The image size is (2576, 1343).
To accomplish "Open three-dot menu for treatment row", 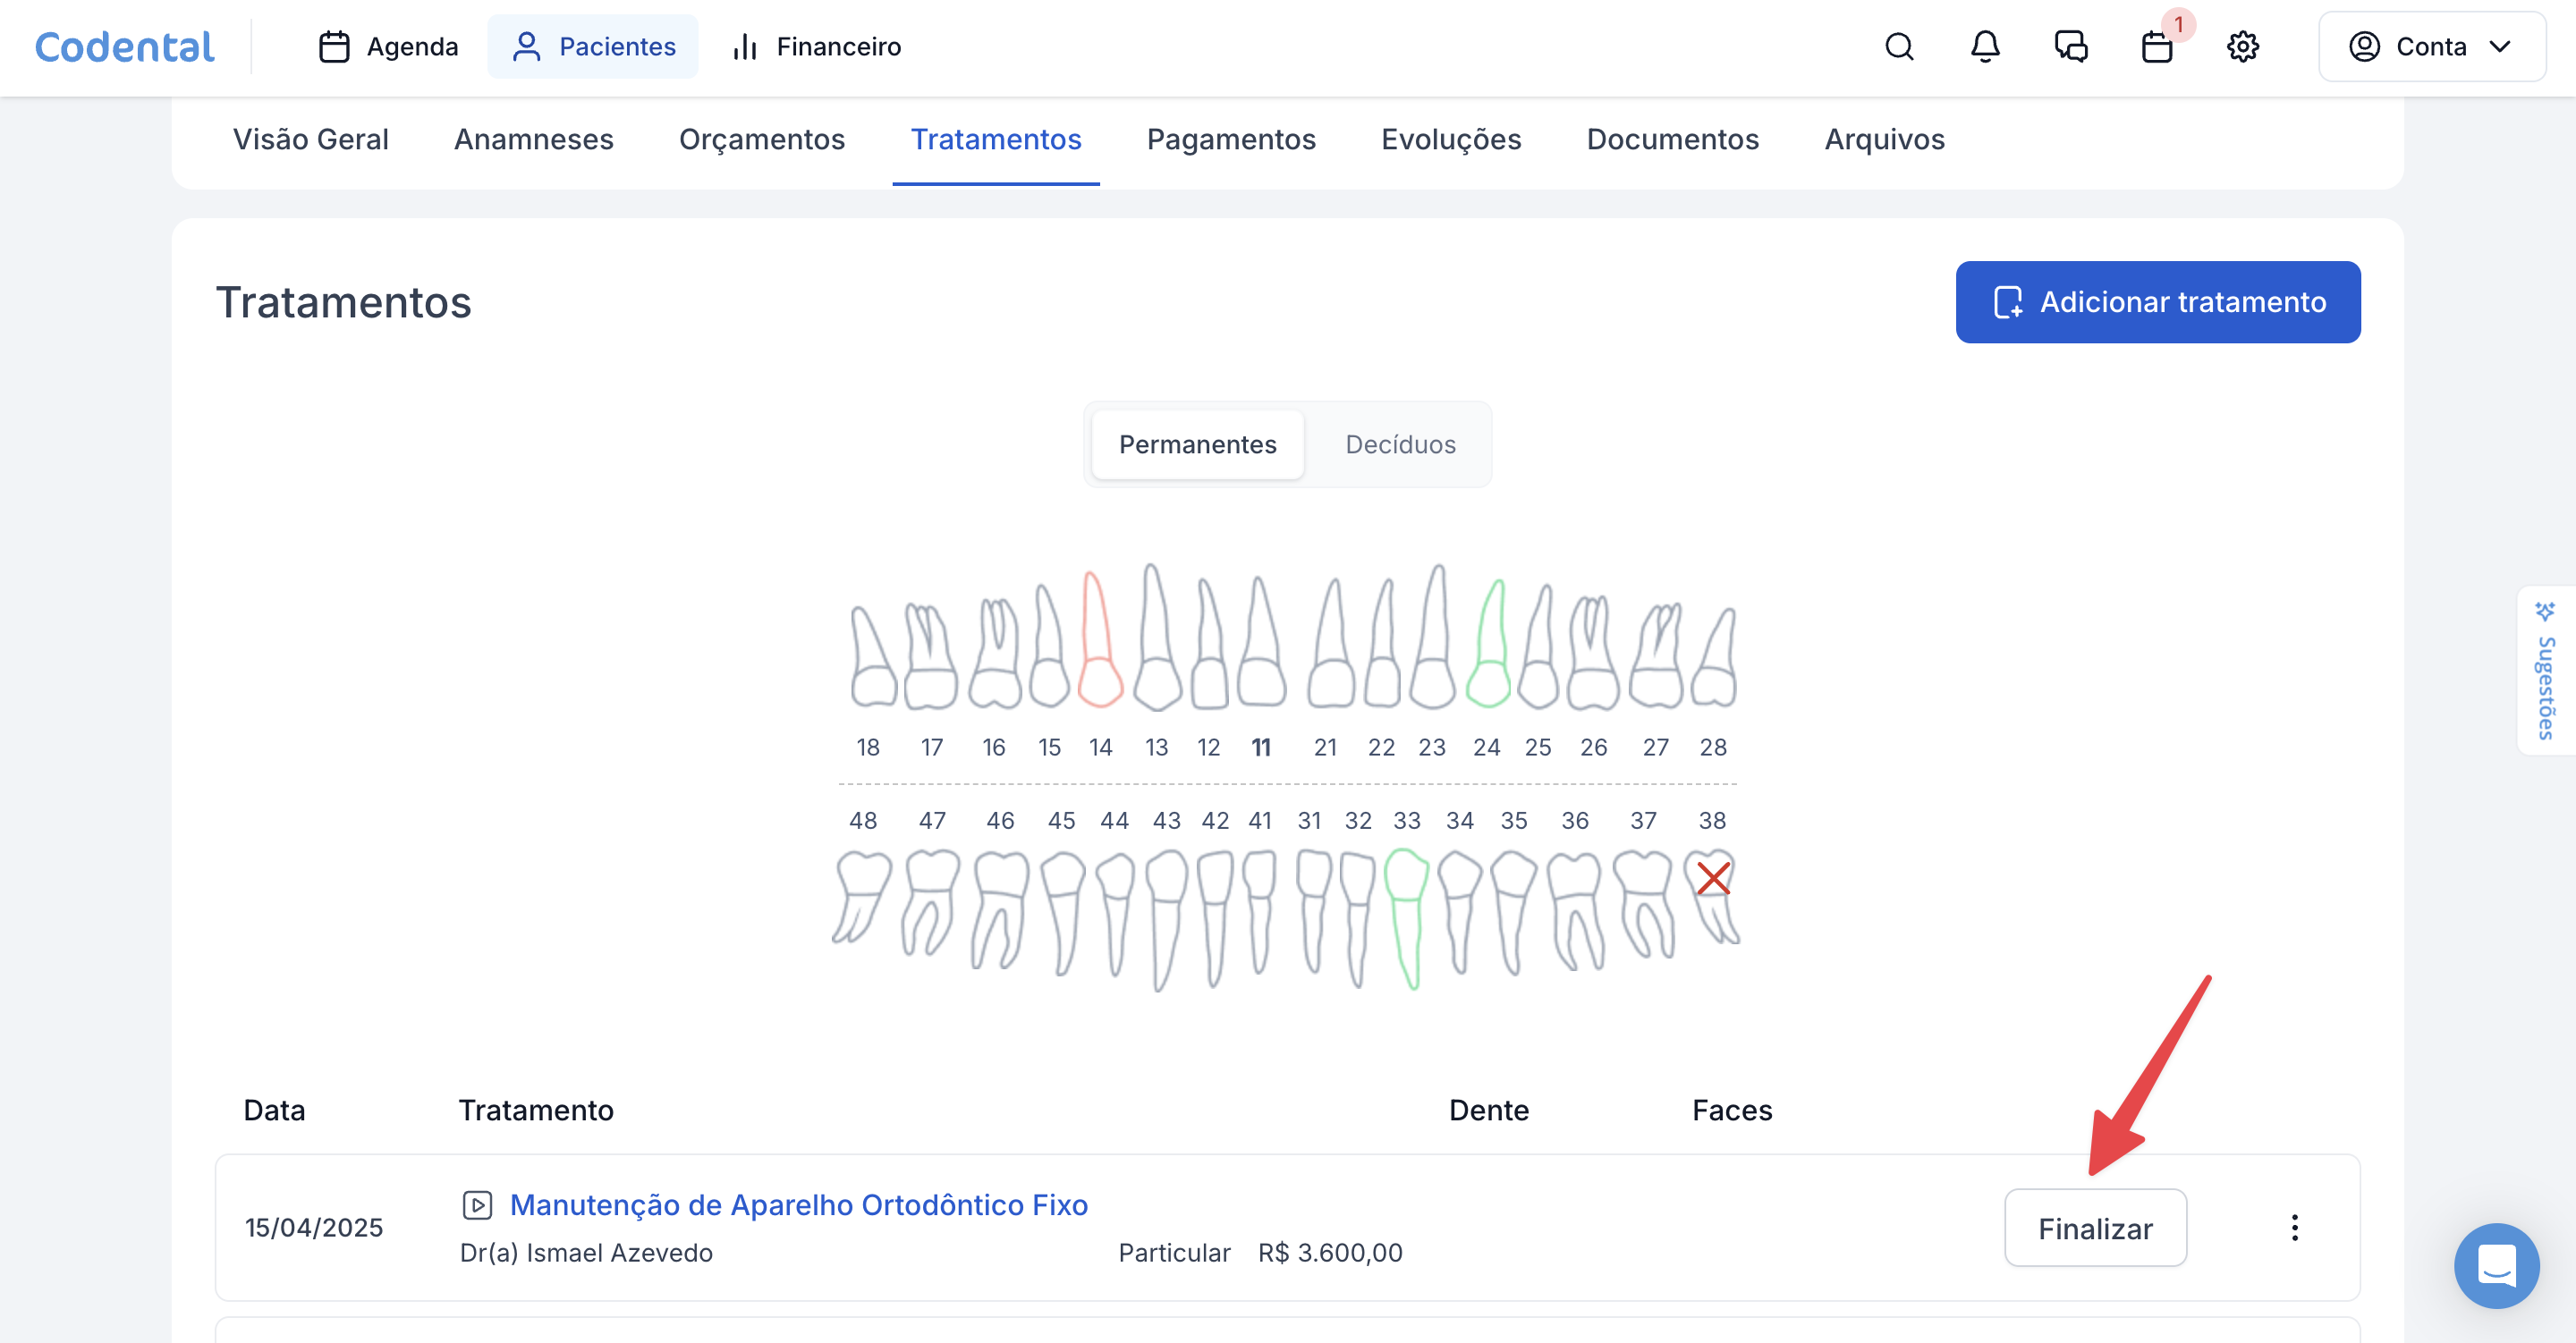I will [2294, 1227].
